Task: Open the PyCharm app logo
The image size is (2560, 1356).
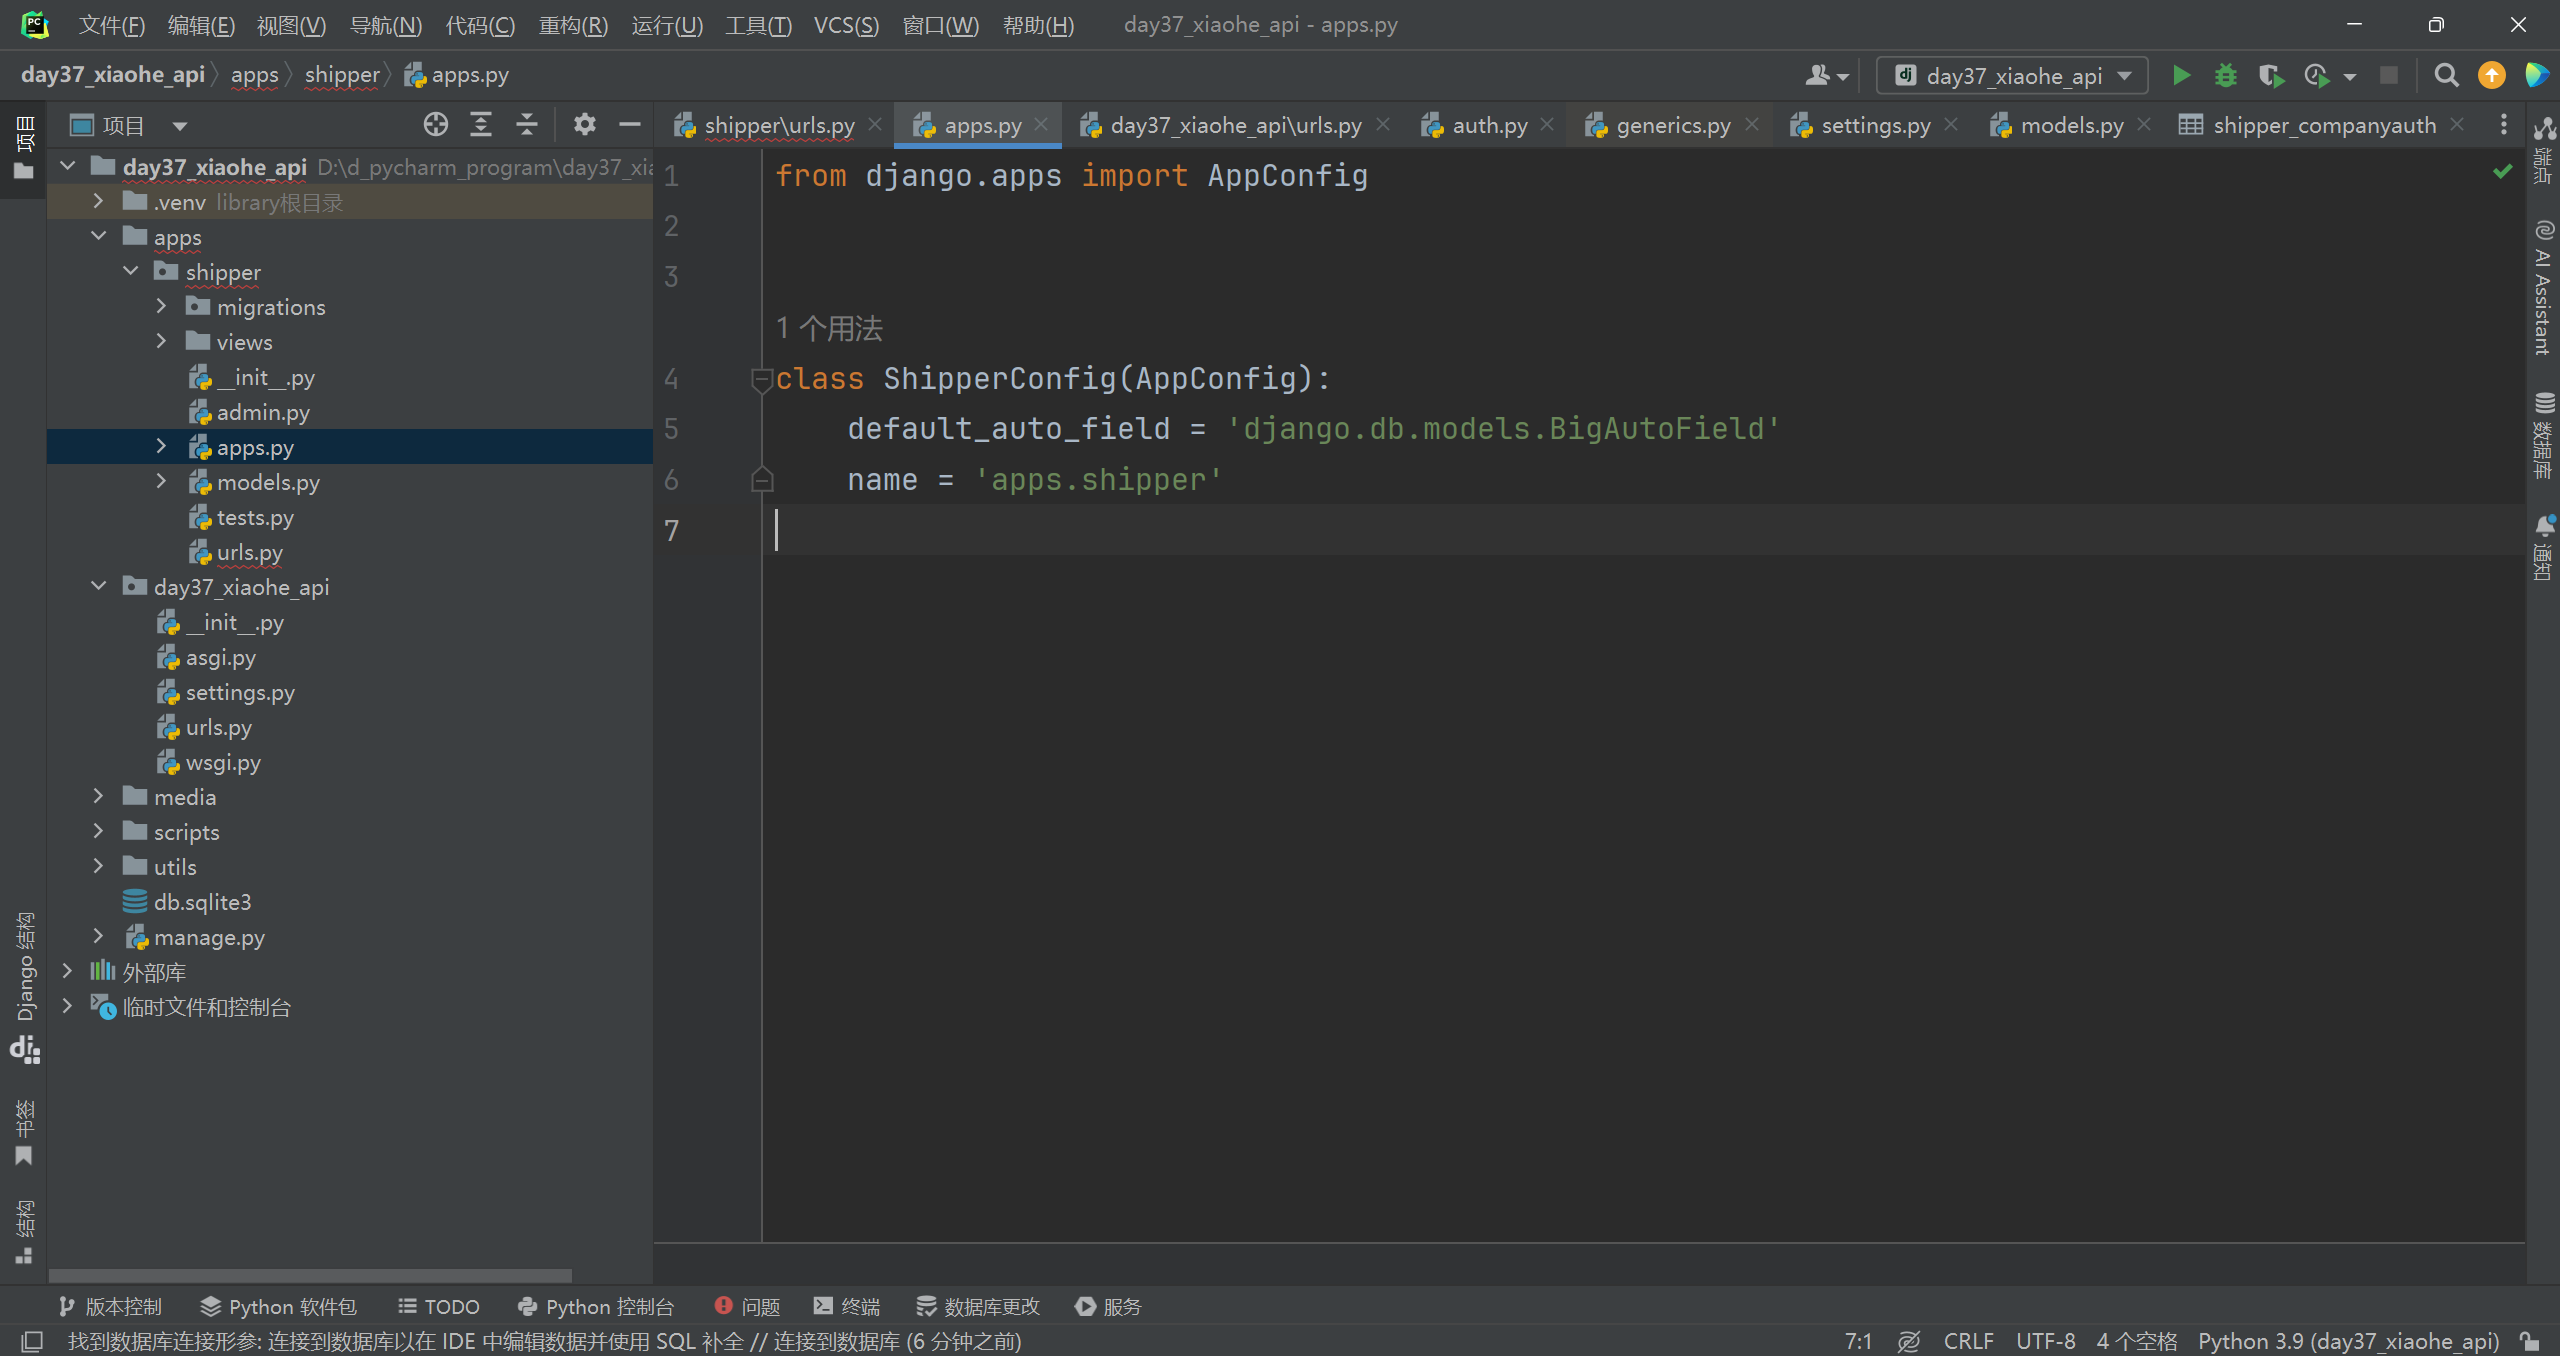Action: 35,25
